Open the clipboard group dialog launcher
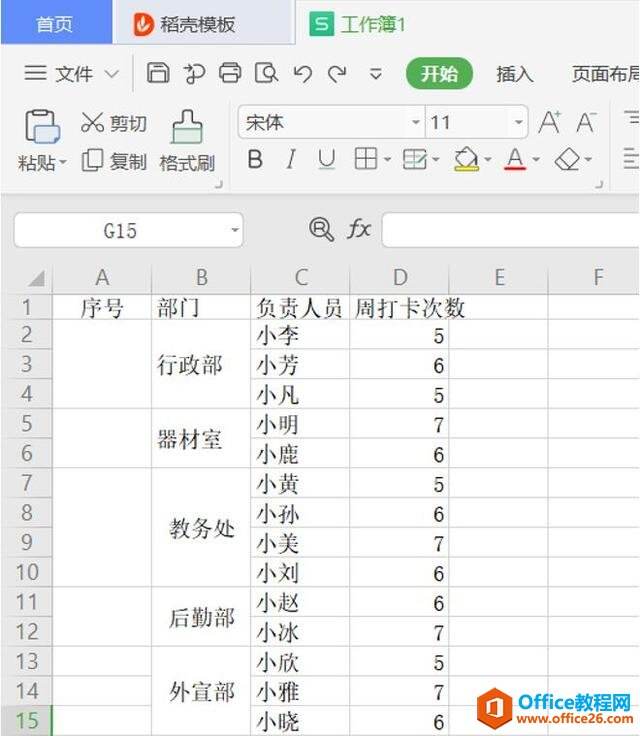 (218, 184)
